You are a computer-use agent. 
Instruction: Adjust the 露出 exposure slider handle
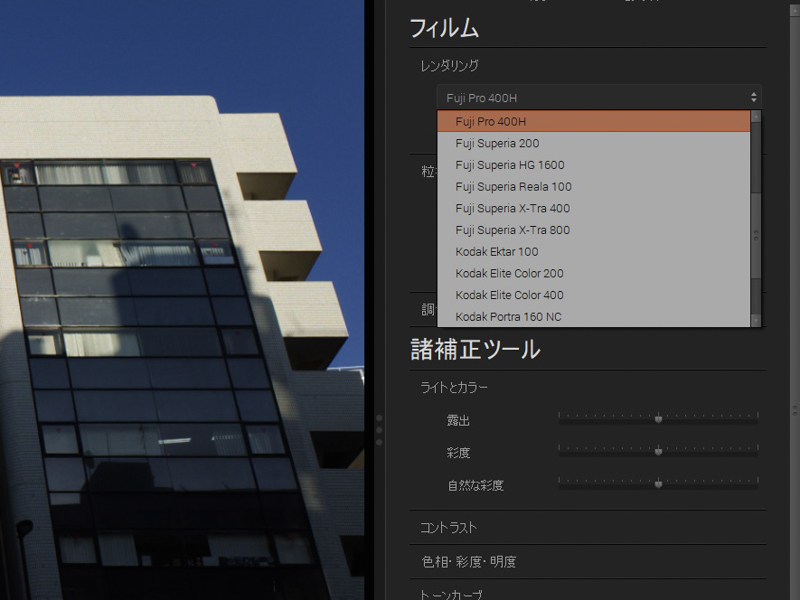coord(658,418)
